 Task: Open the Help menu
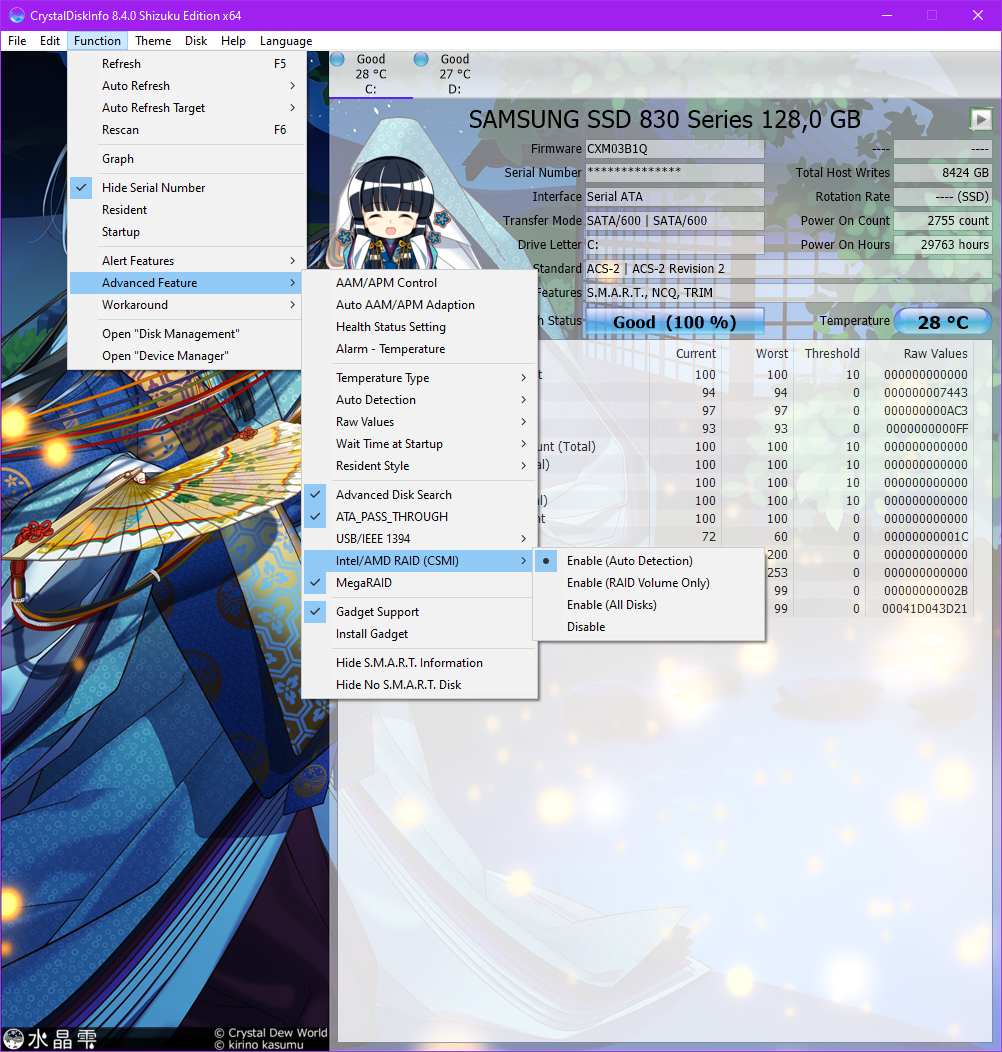tap(233, 41)
